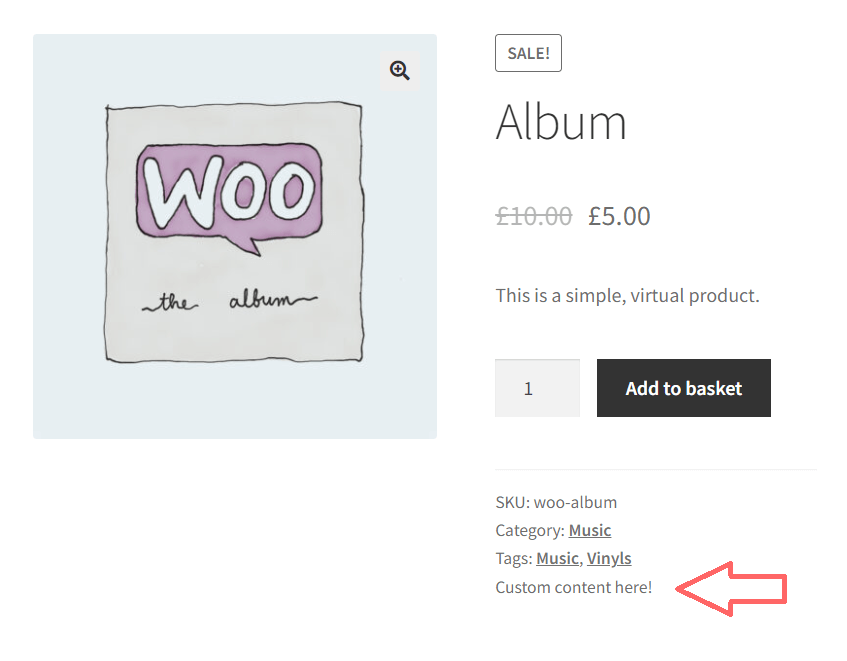Click the SALE! badge

528,52
